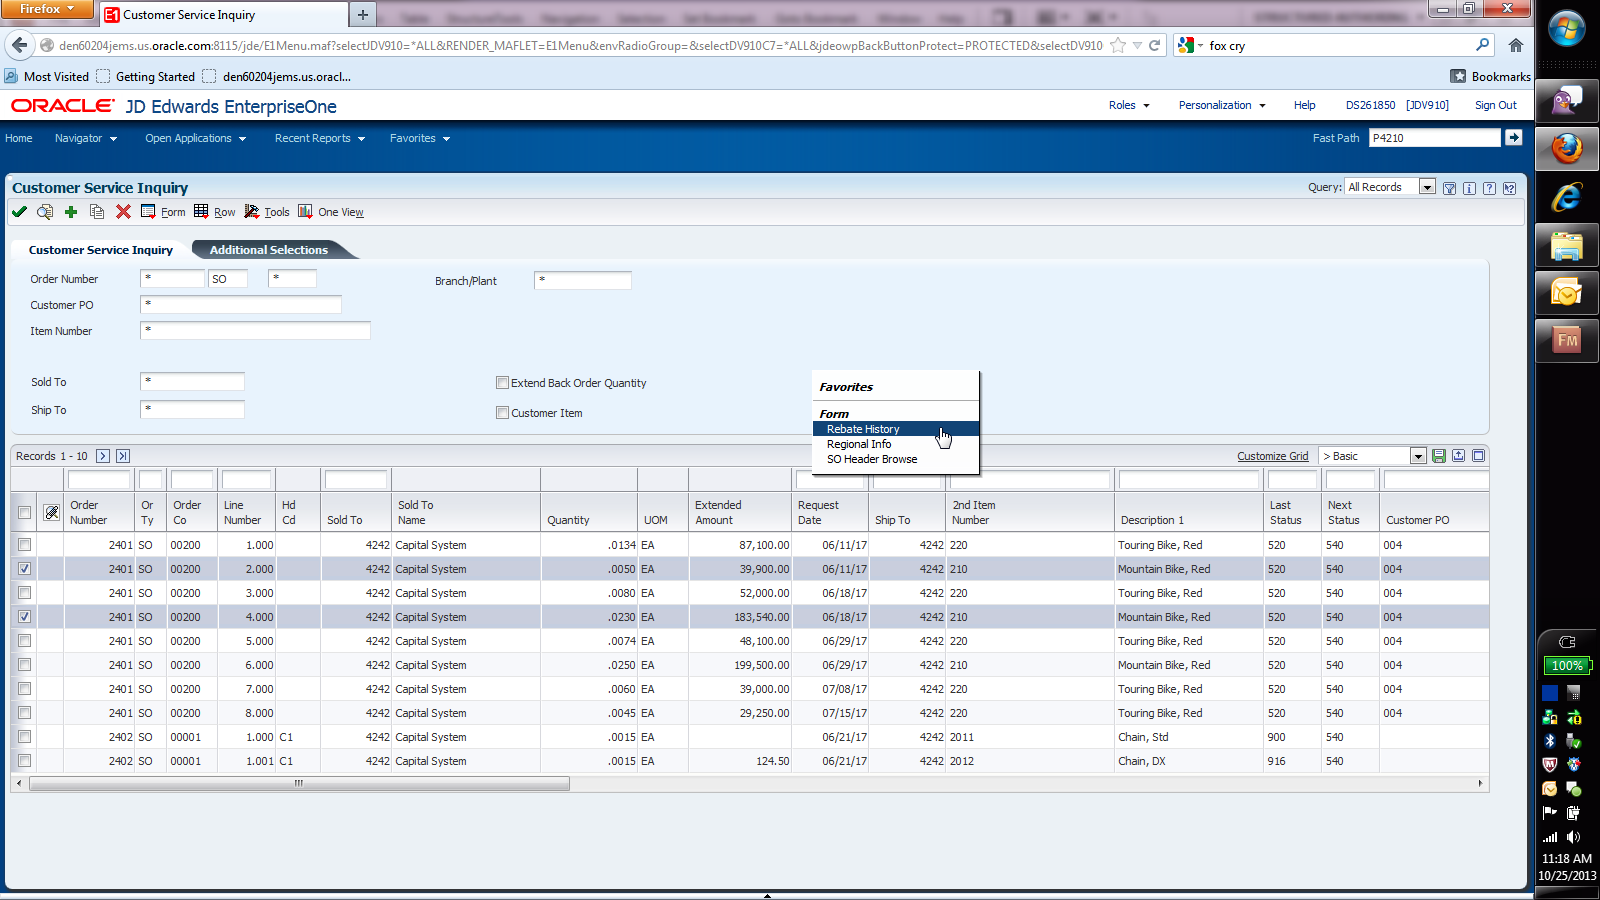Viewport: 1600px width, 900px height.
Task: Click the Internet Explorer icon in taskbar
Action: point(1567,197)
